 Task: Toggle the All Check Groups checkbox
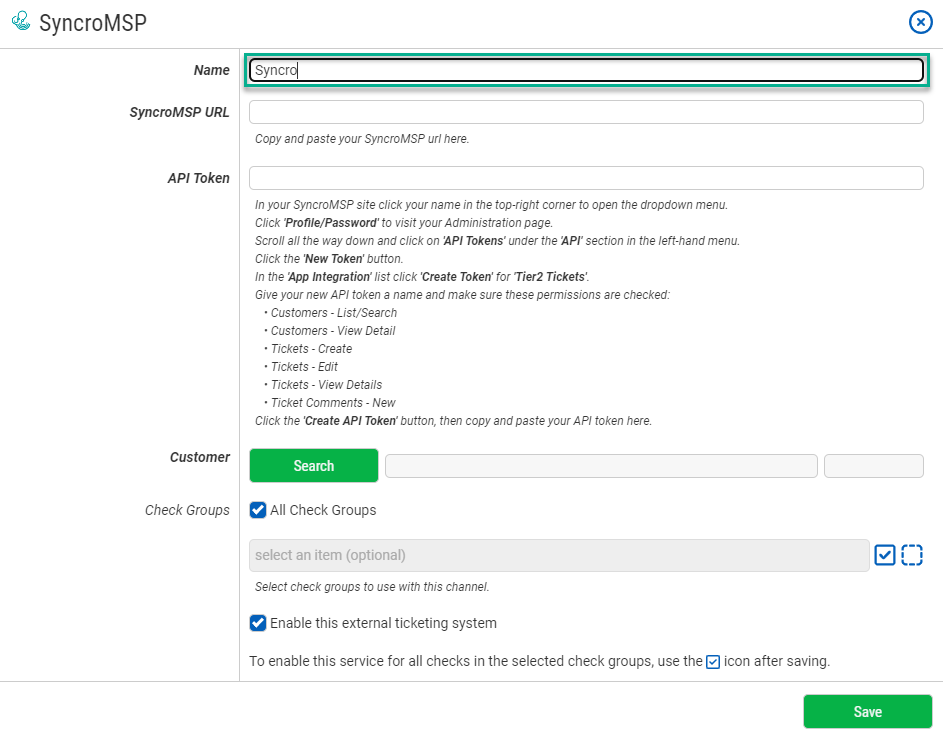point(258,510)
